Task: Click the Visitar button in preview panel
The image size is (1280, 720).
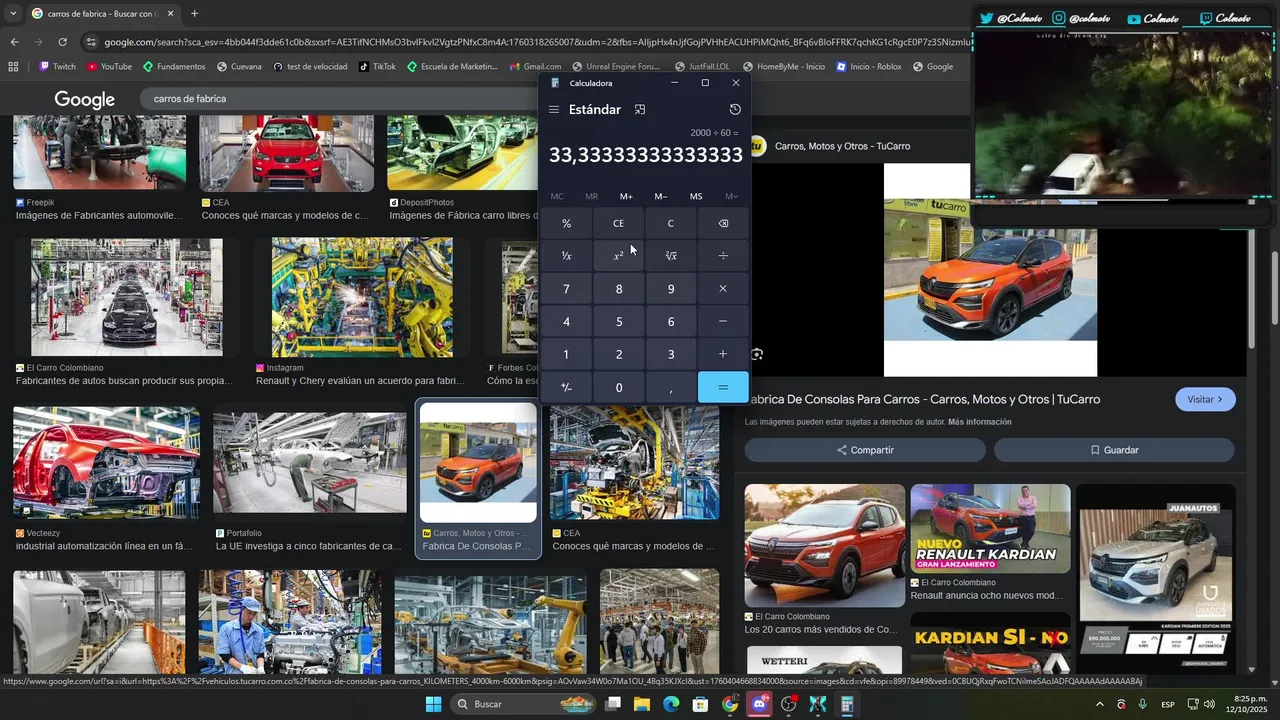Action: (1205, 399)
